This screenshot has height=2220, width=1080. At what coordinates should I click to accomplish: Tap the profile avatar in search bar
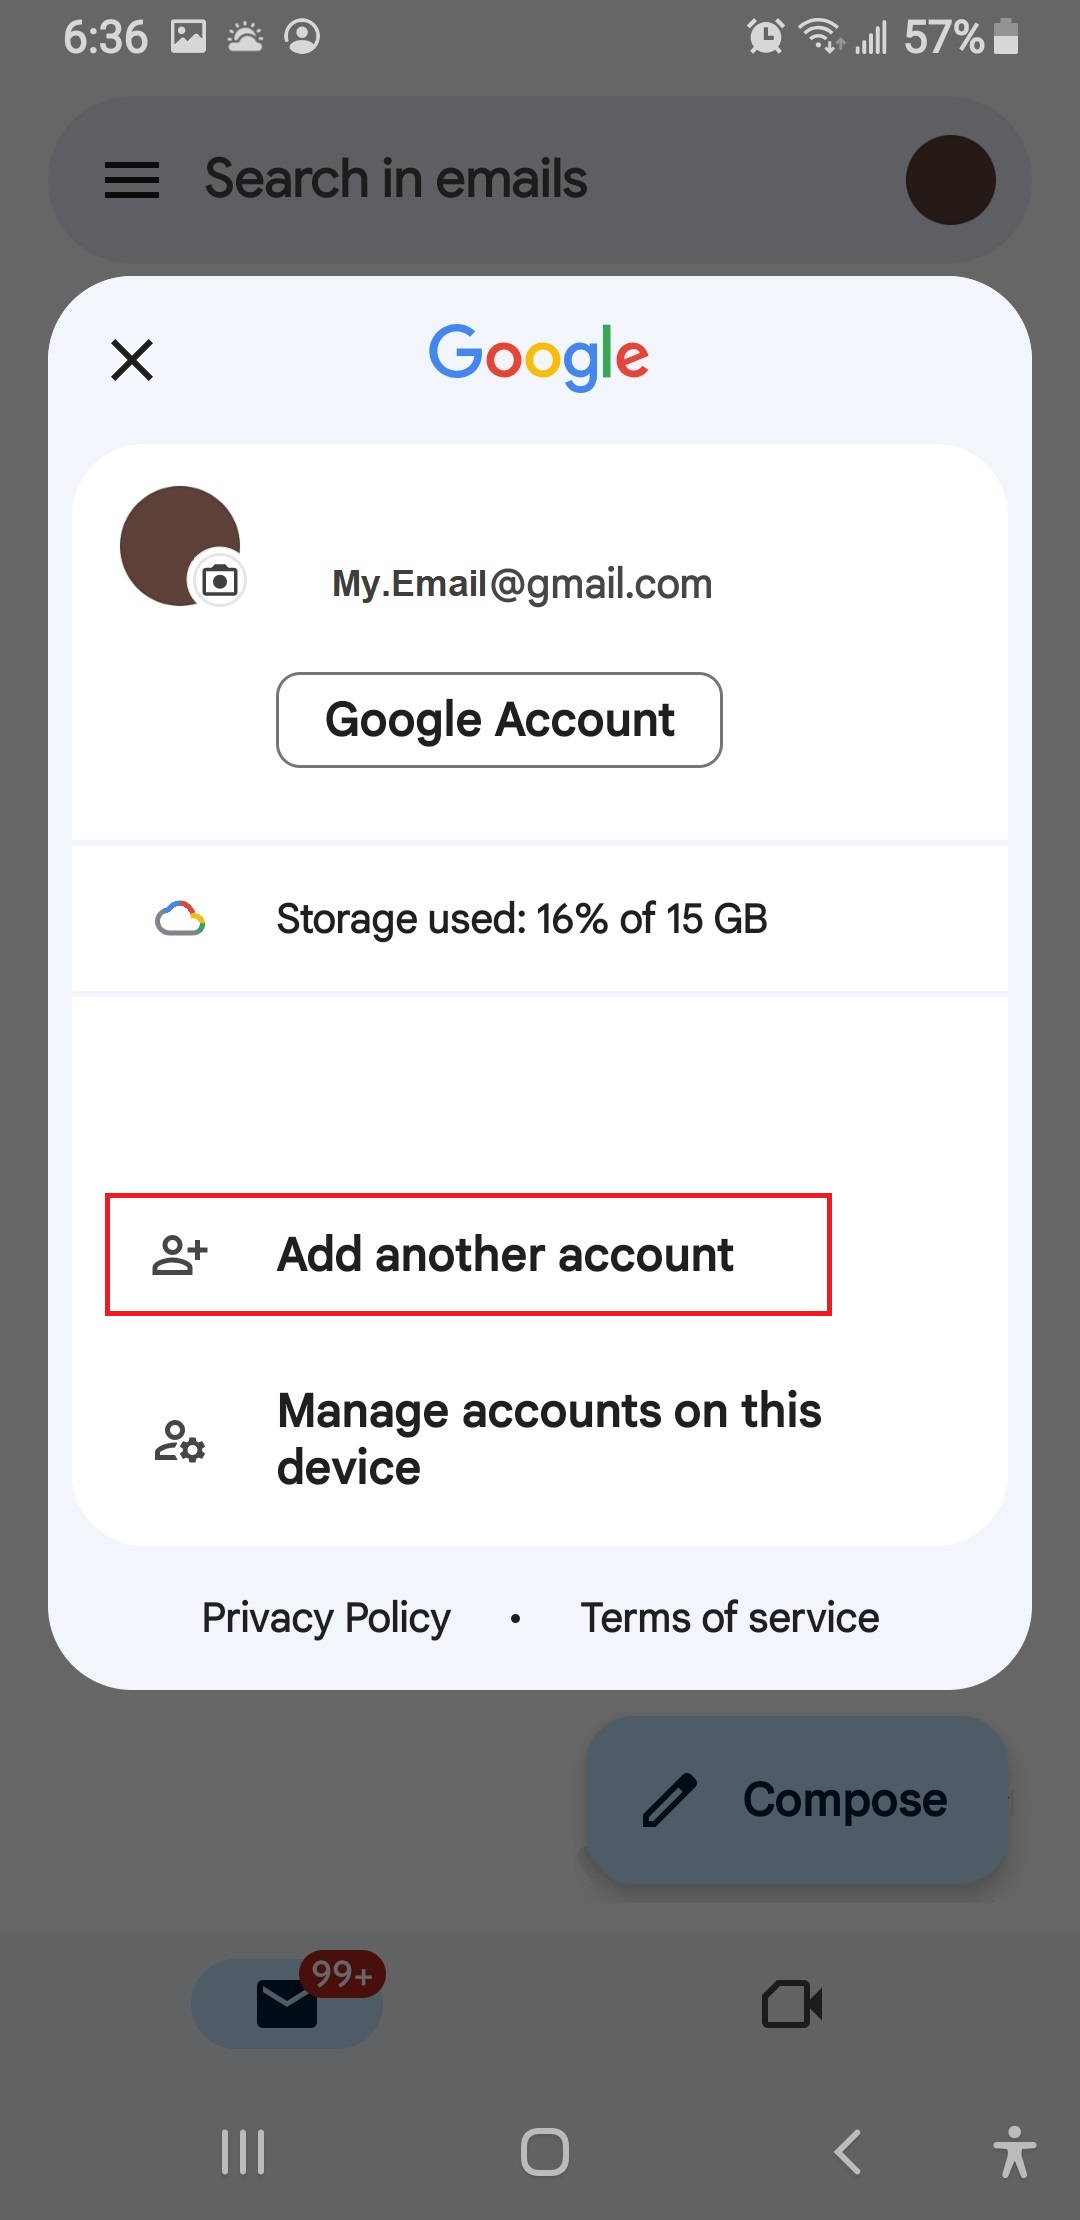tap(950, 180)
